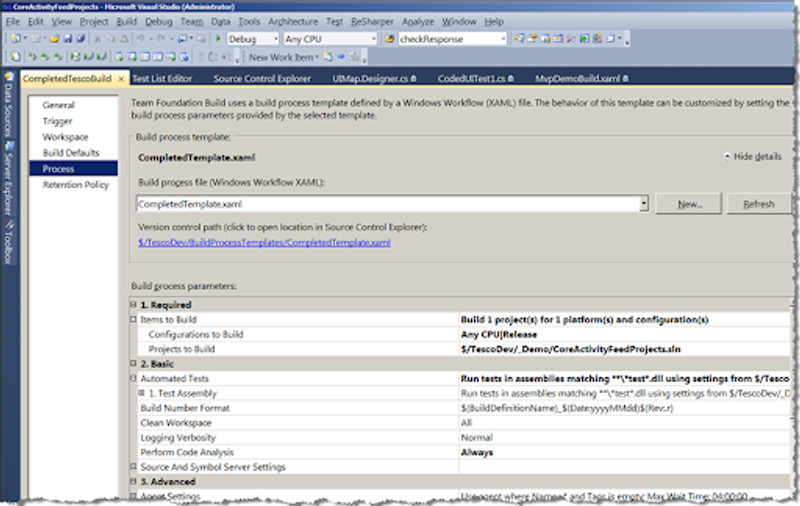Open the File menu

[13, 21]
